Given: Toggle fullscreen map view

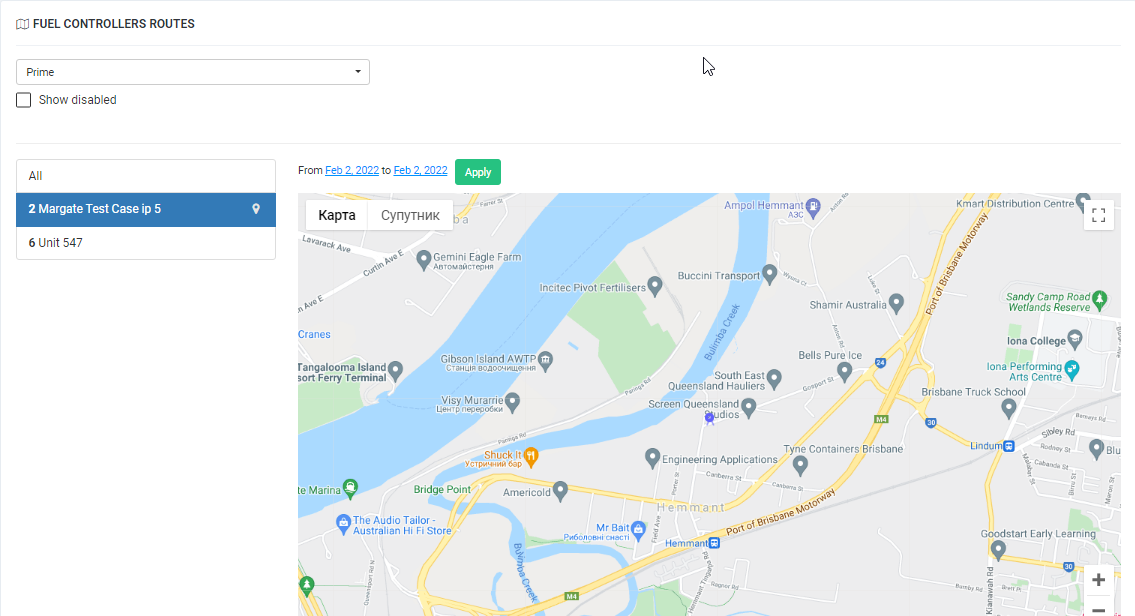Looking at the screenshot, I should tap(1098, 215).
